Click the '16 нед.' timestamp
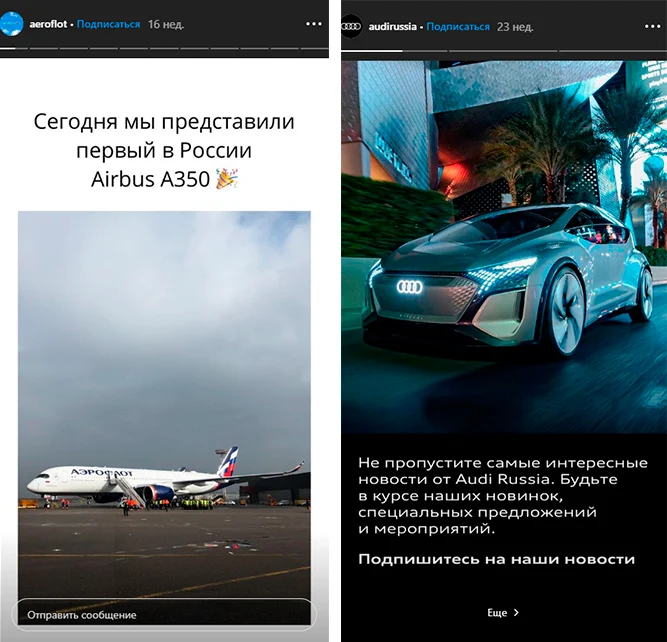The height and width of the screenshot is (642, 667). pyautogui.click(x=166, y=24)
